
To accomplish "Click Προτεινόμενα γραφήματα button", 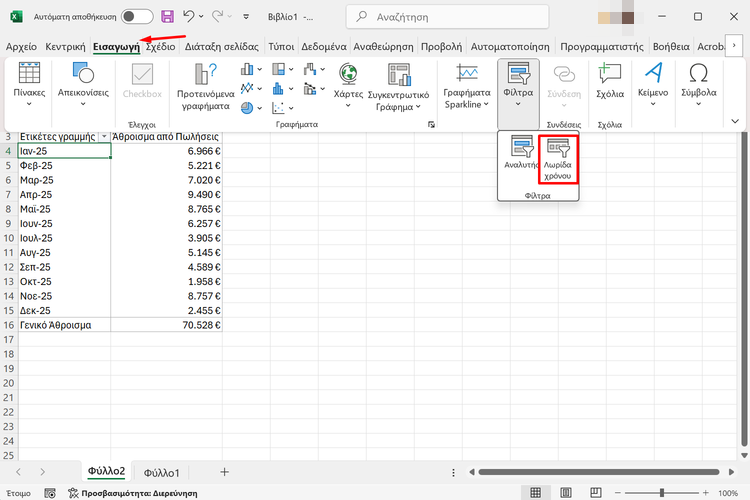I will 206,87.
